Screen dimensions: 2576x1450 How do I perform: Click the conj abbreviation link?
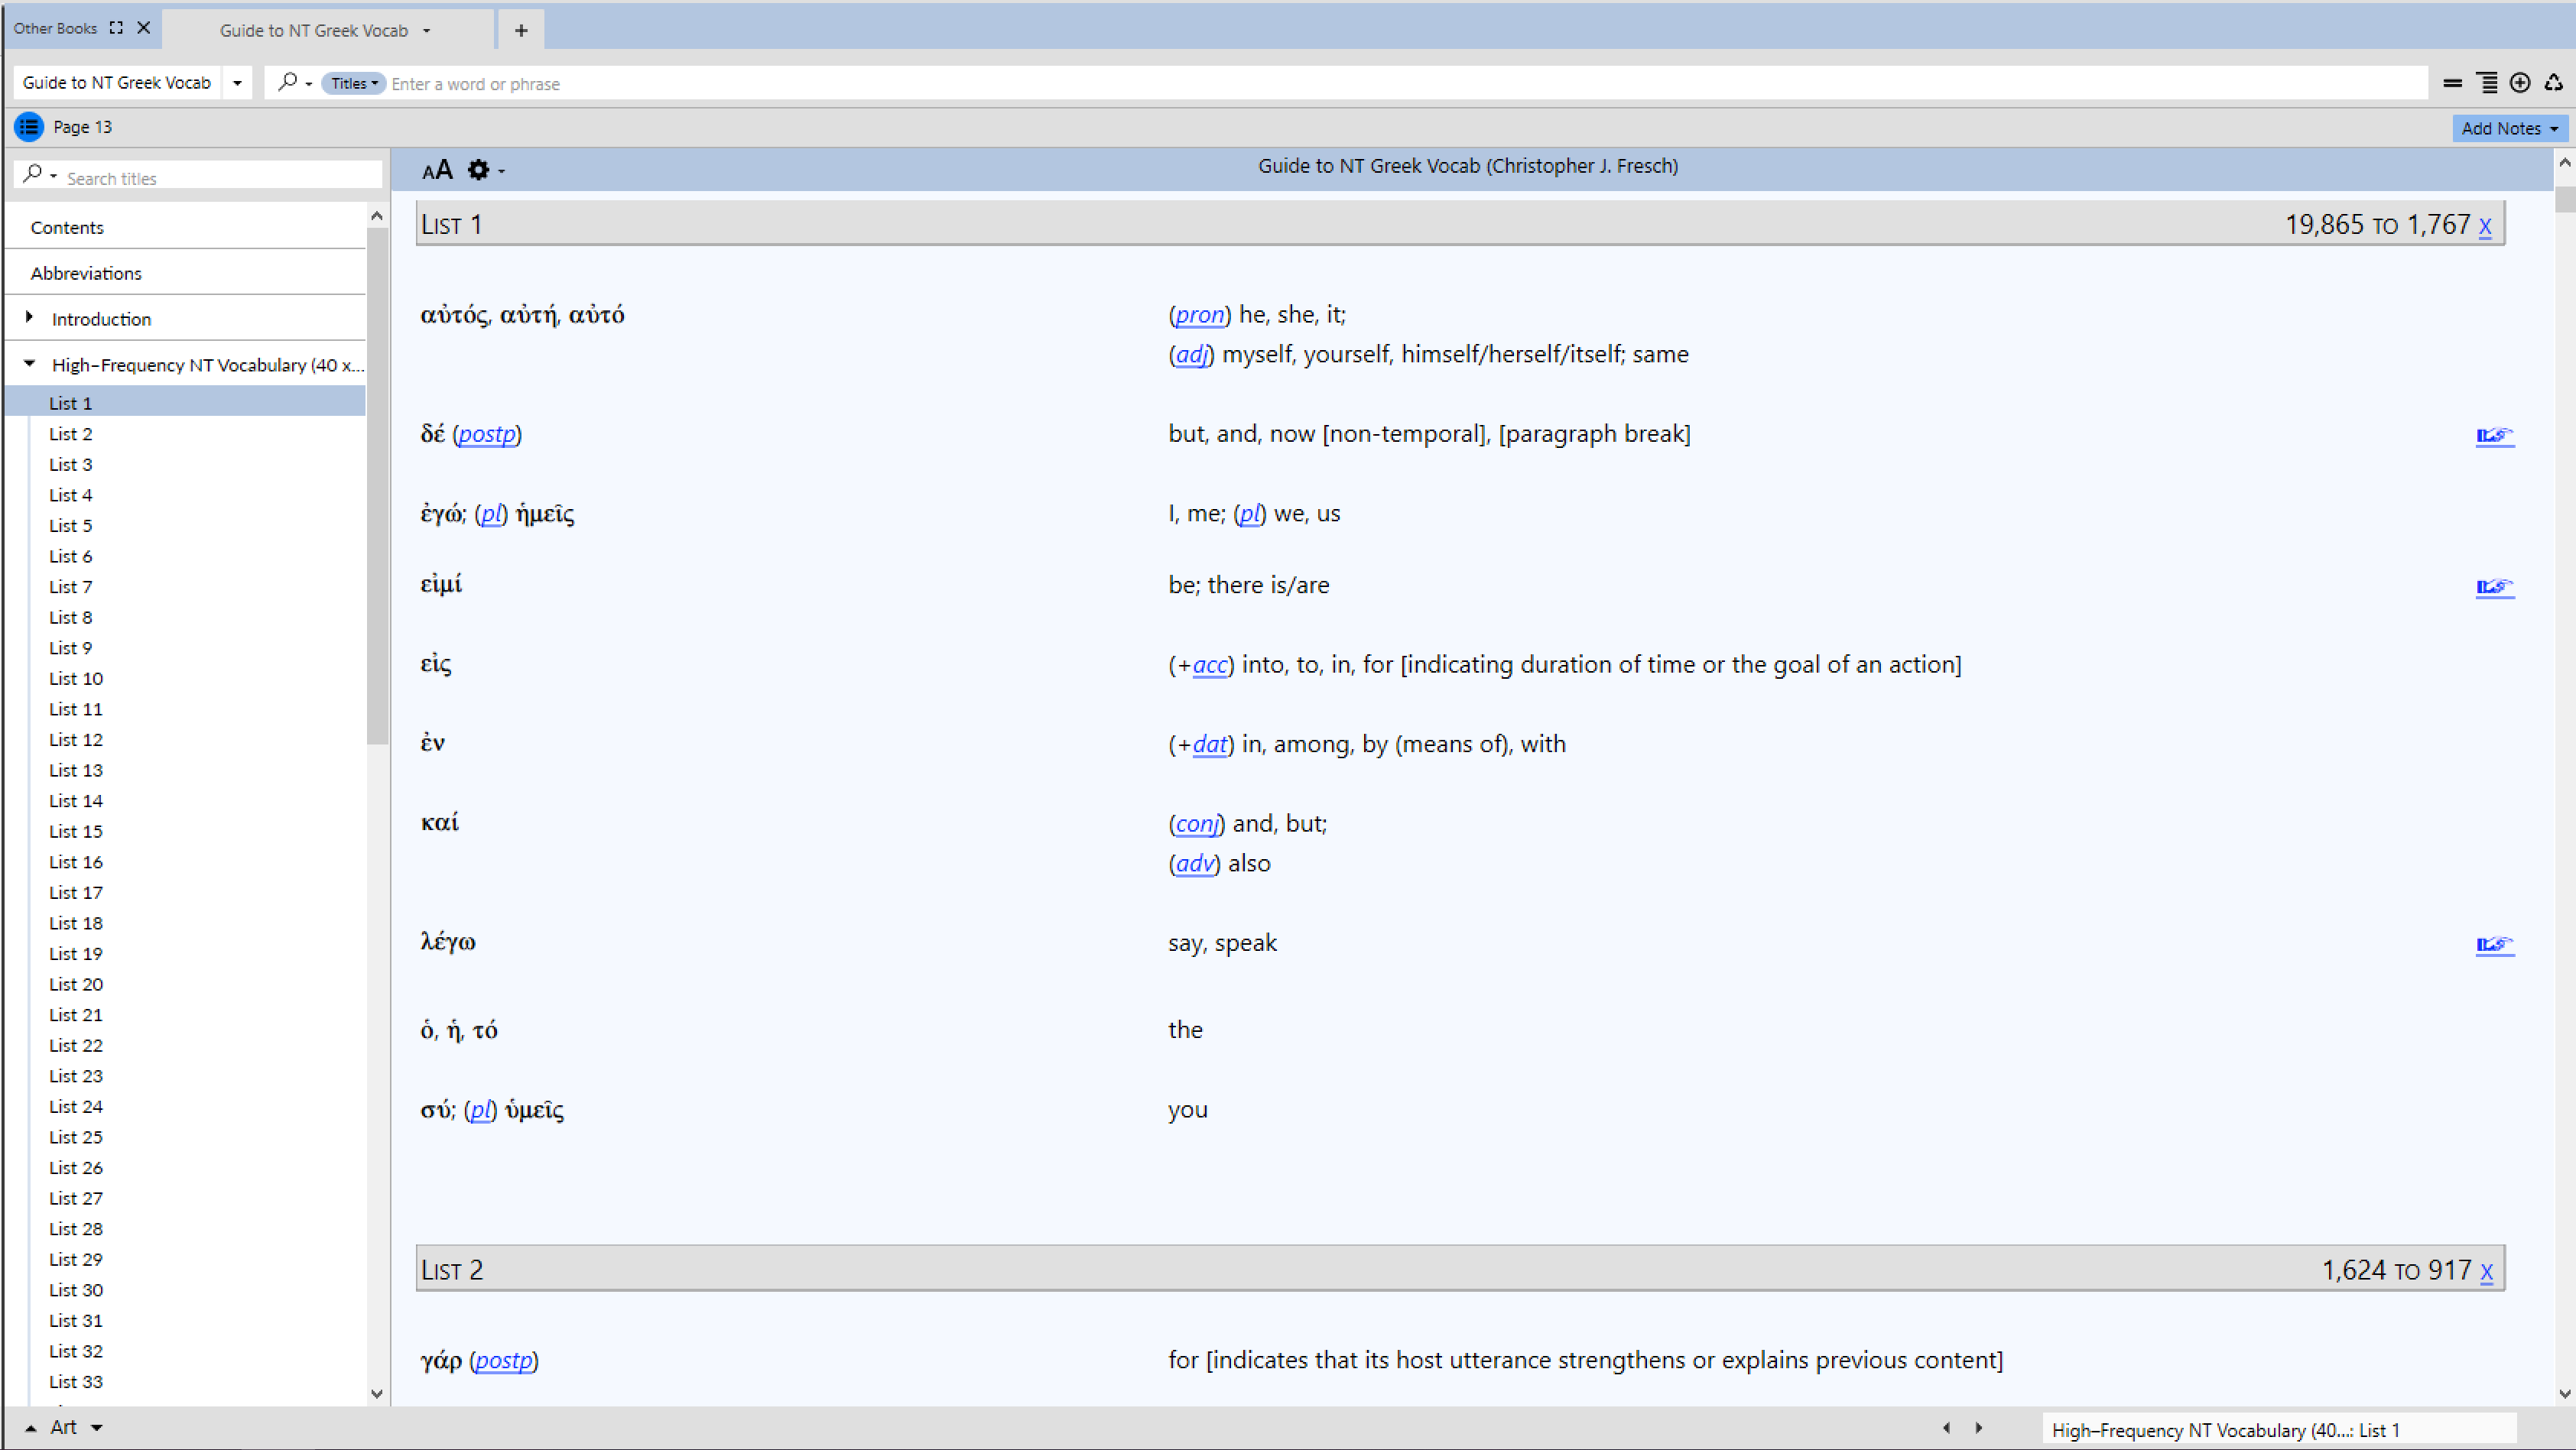click(x=1197, y=824)
